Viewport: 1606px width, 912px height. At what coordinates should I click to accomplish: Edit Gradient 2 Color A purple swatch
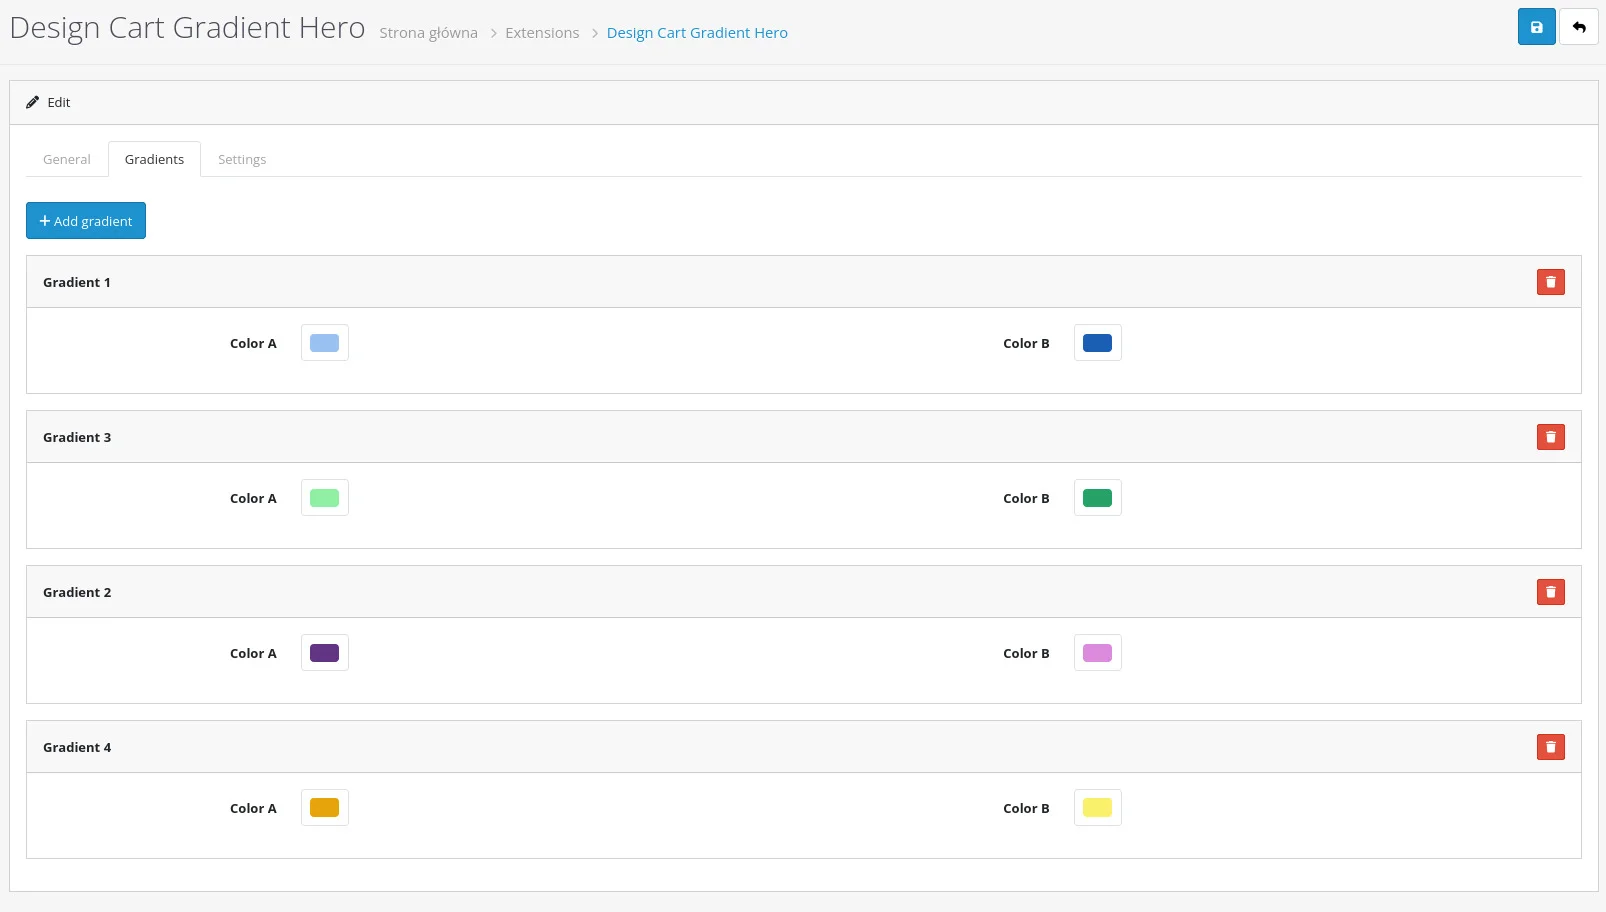click(324, 653)
